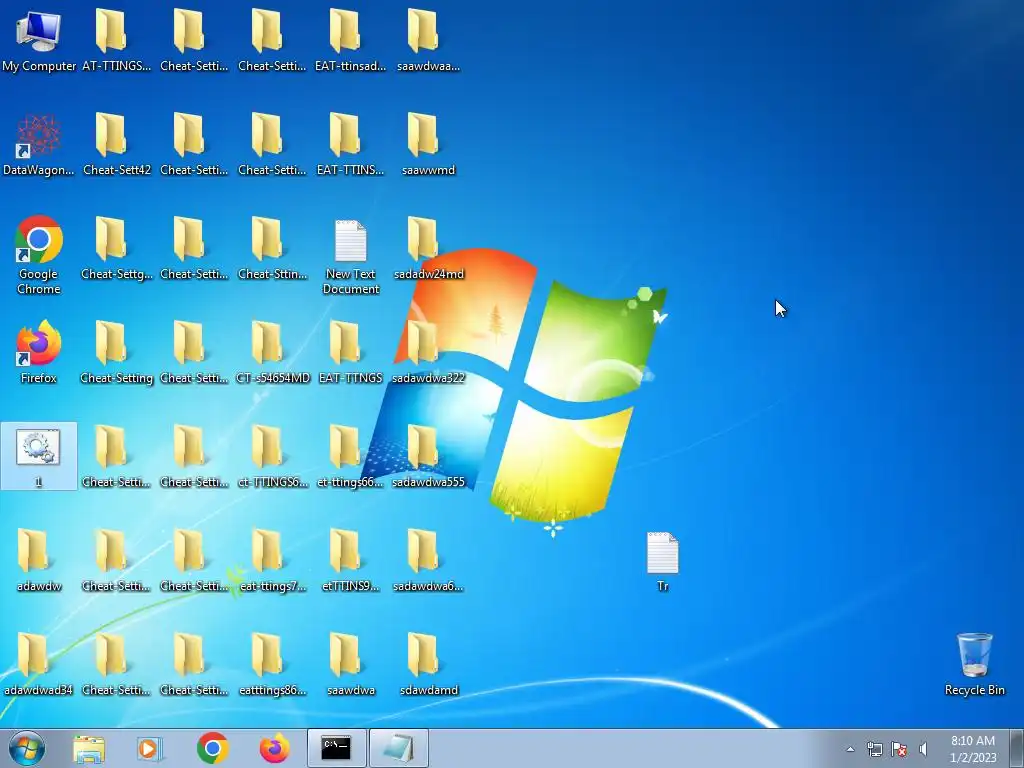The image size is (1024, 768).
Task: Select the etTTINS9... folder
Action: point(350,560)
